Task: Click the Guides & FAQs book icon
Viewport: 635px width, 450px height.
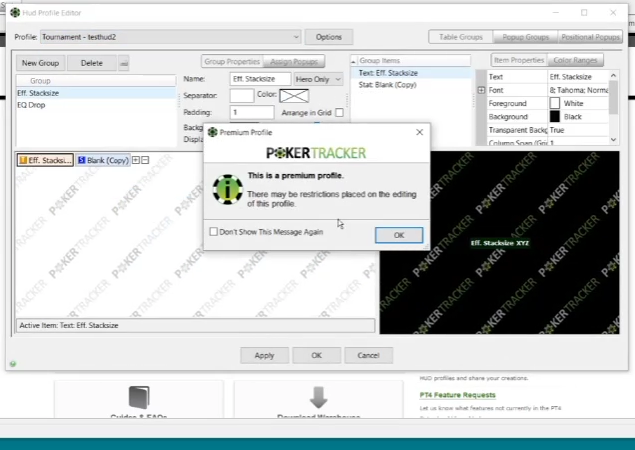Action: click(139, 397)
